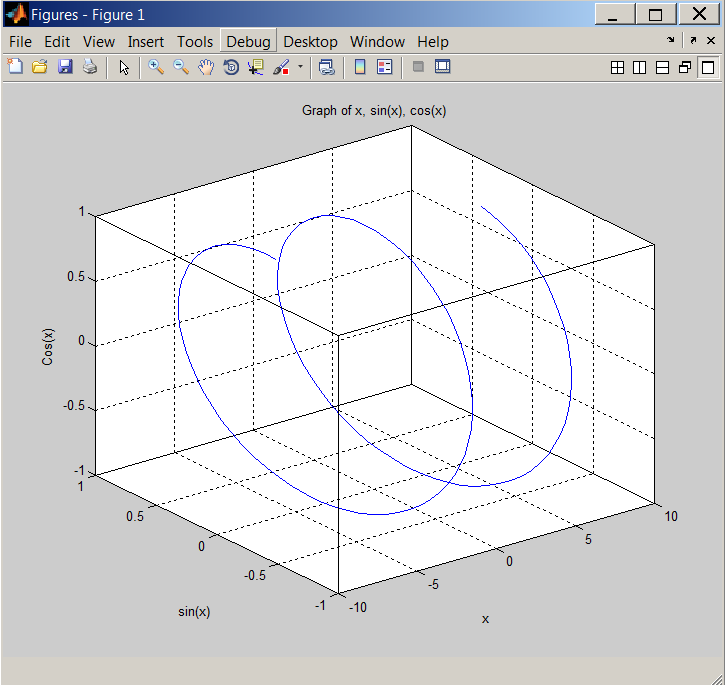Save the figure with the floppy icon
Viewport: 725px width, 685px height.
click(x=65, y=67)
